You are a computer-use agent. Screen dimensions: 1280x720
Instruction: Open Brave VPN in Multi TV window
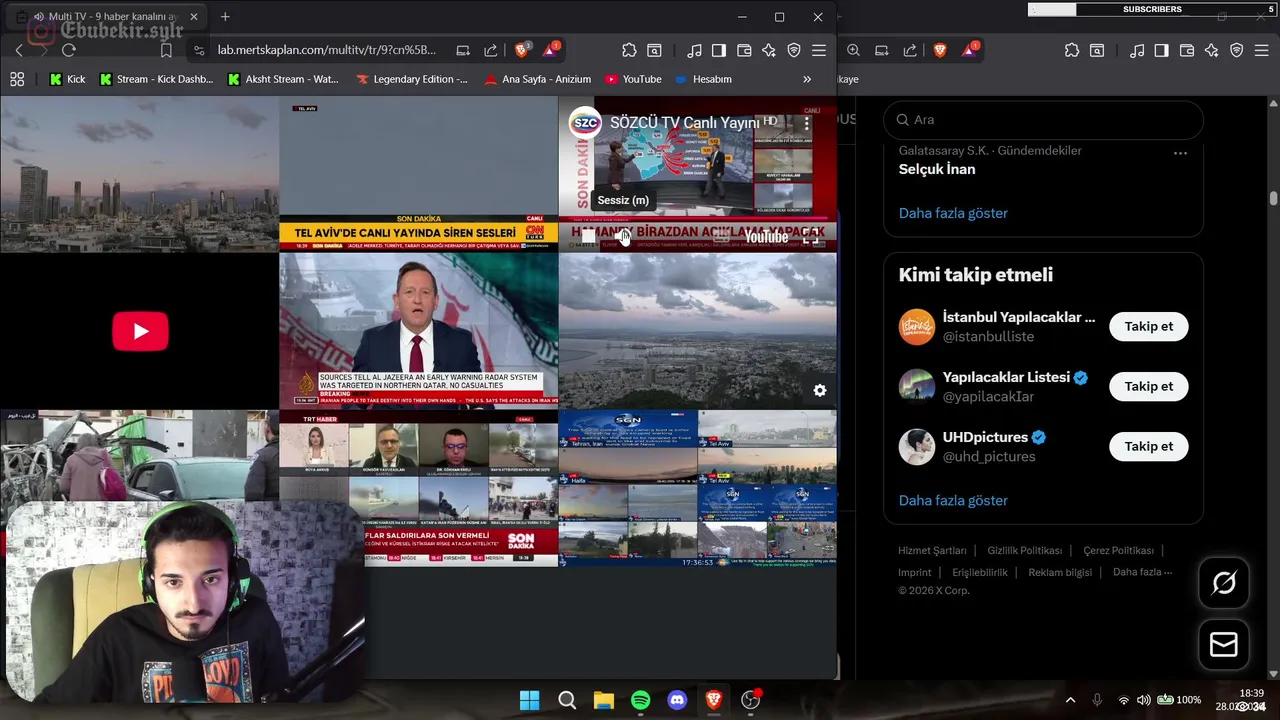tap(794, 50)
